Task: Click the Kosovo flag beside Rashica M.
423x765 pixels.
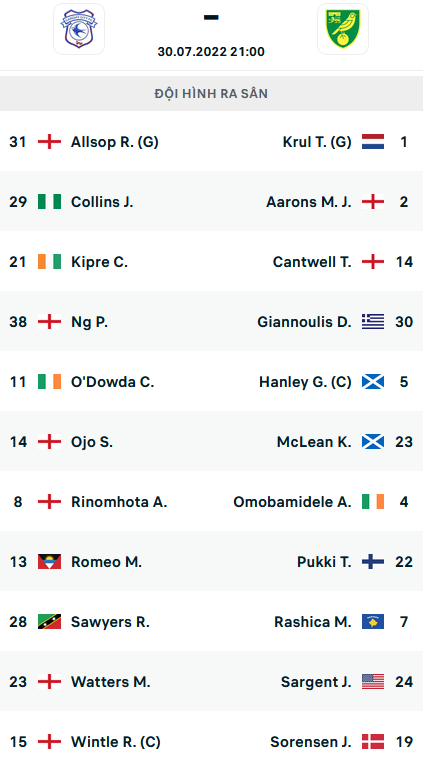Action: point(373,622)
